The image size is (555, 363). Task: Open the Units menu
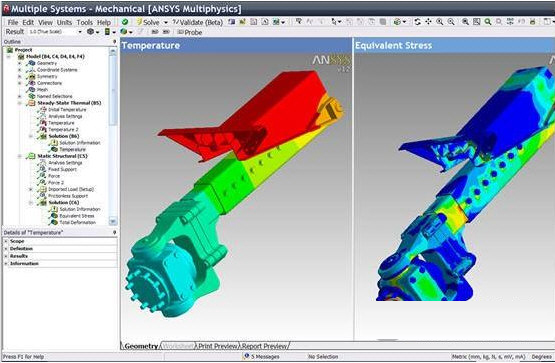click(x=64, y=22)
